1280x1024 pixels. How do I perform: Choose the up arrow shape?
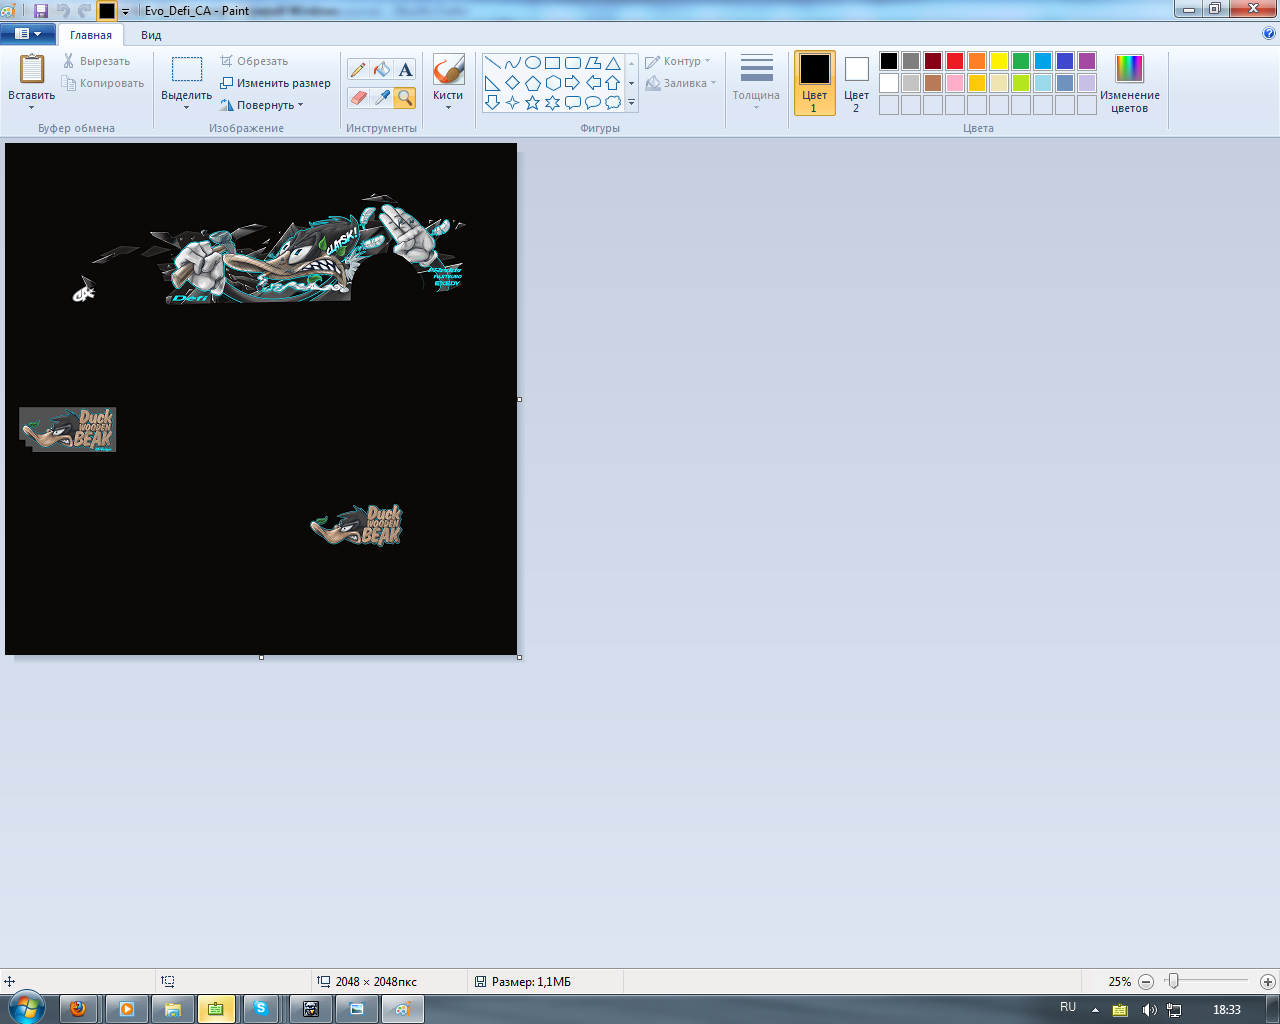click(613, 83)
